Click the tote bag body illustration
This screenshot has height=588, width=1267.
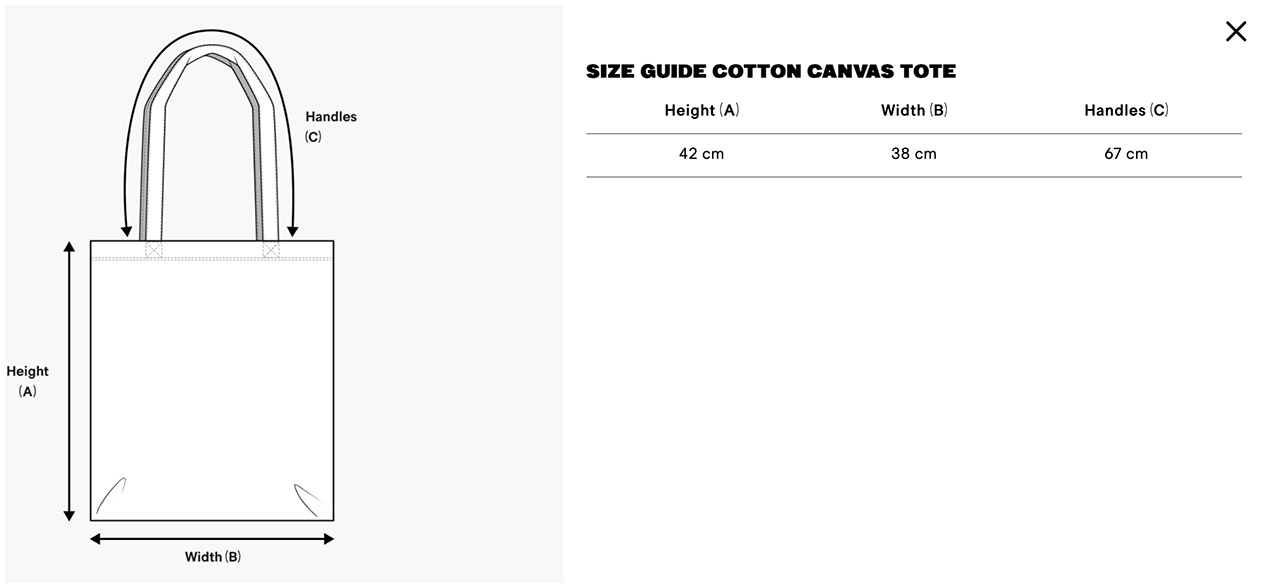point(212,390)
